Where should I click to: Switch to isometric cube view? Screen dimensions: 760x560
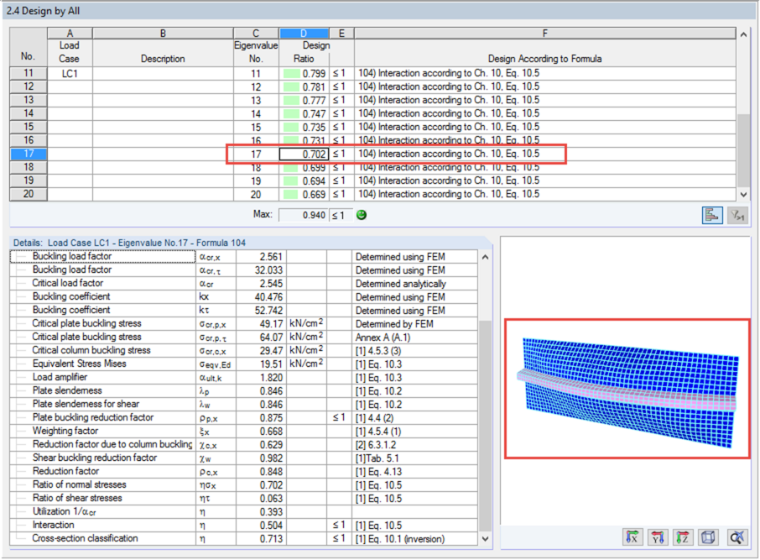708,537
